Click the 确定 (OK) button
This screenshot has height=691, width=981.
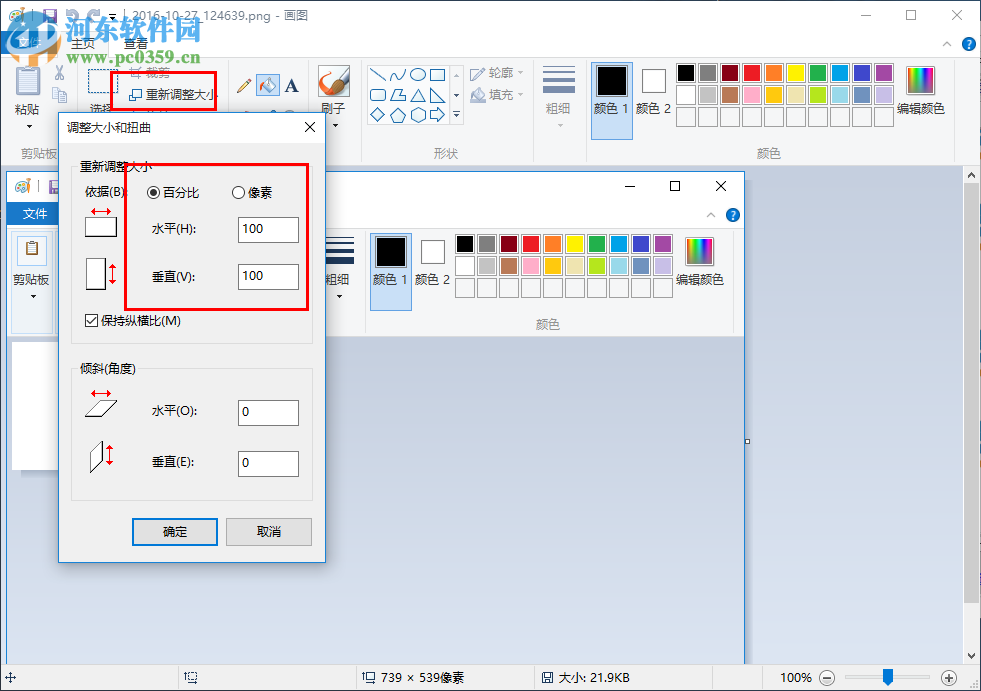point(174,532)
